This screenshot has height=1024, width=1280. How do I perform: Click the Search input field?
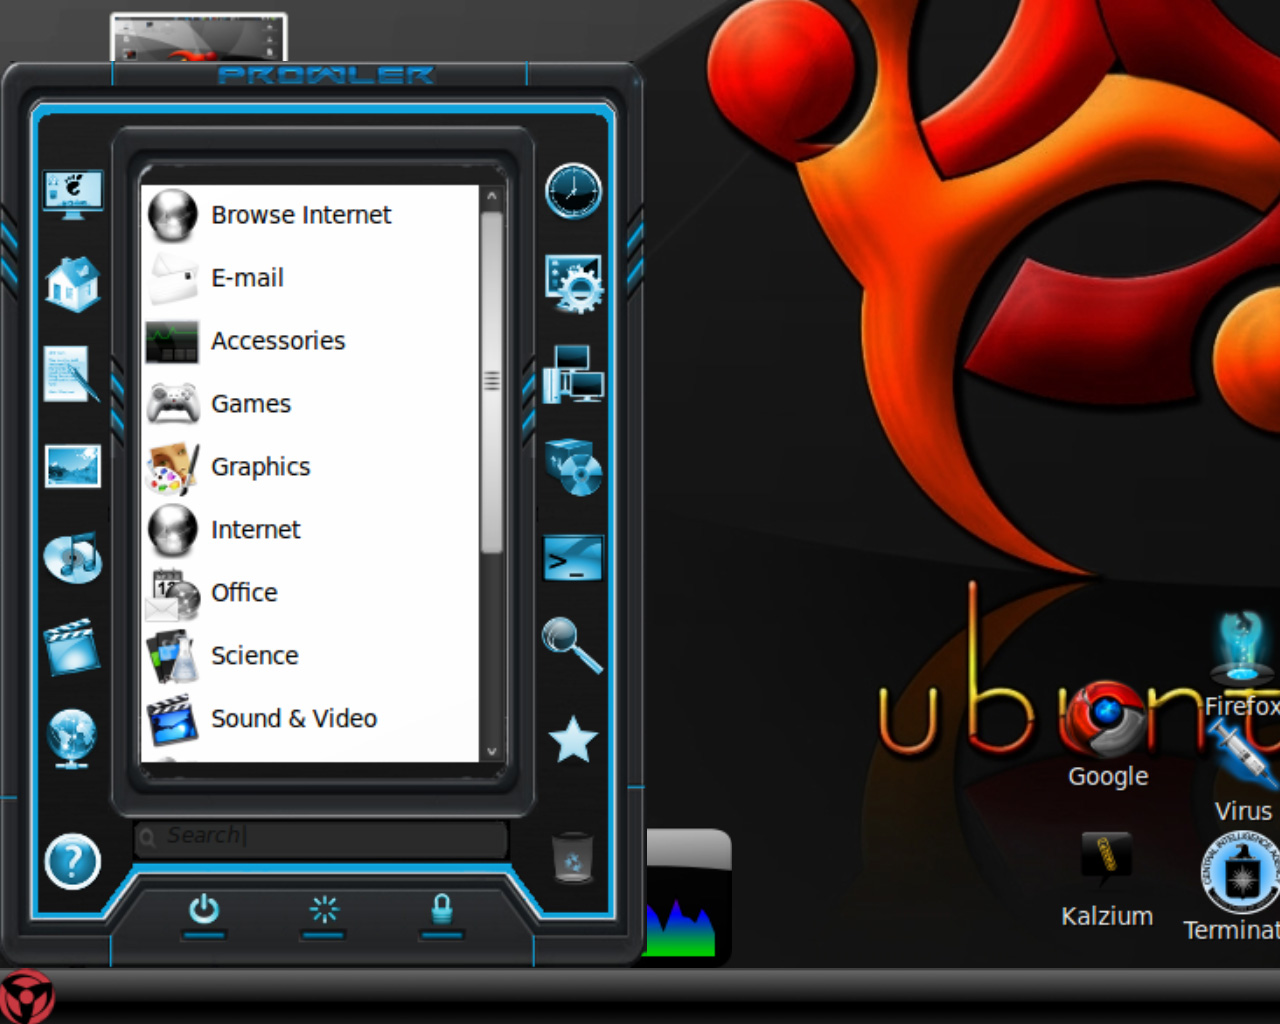321,836
